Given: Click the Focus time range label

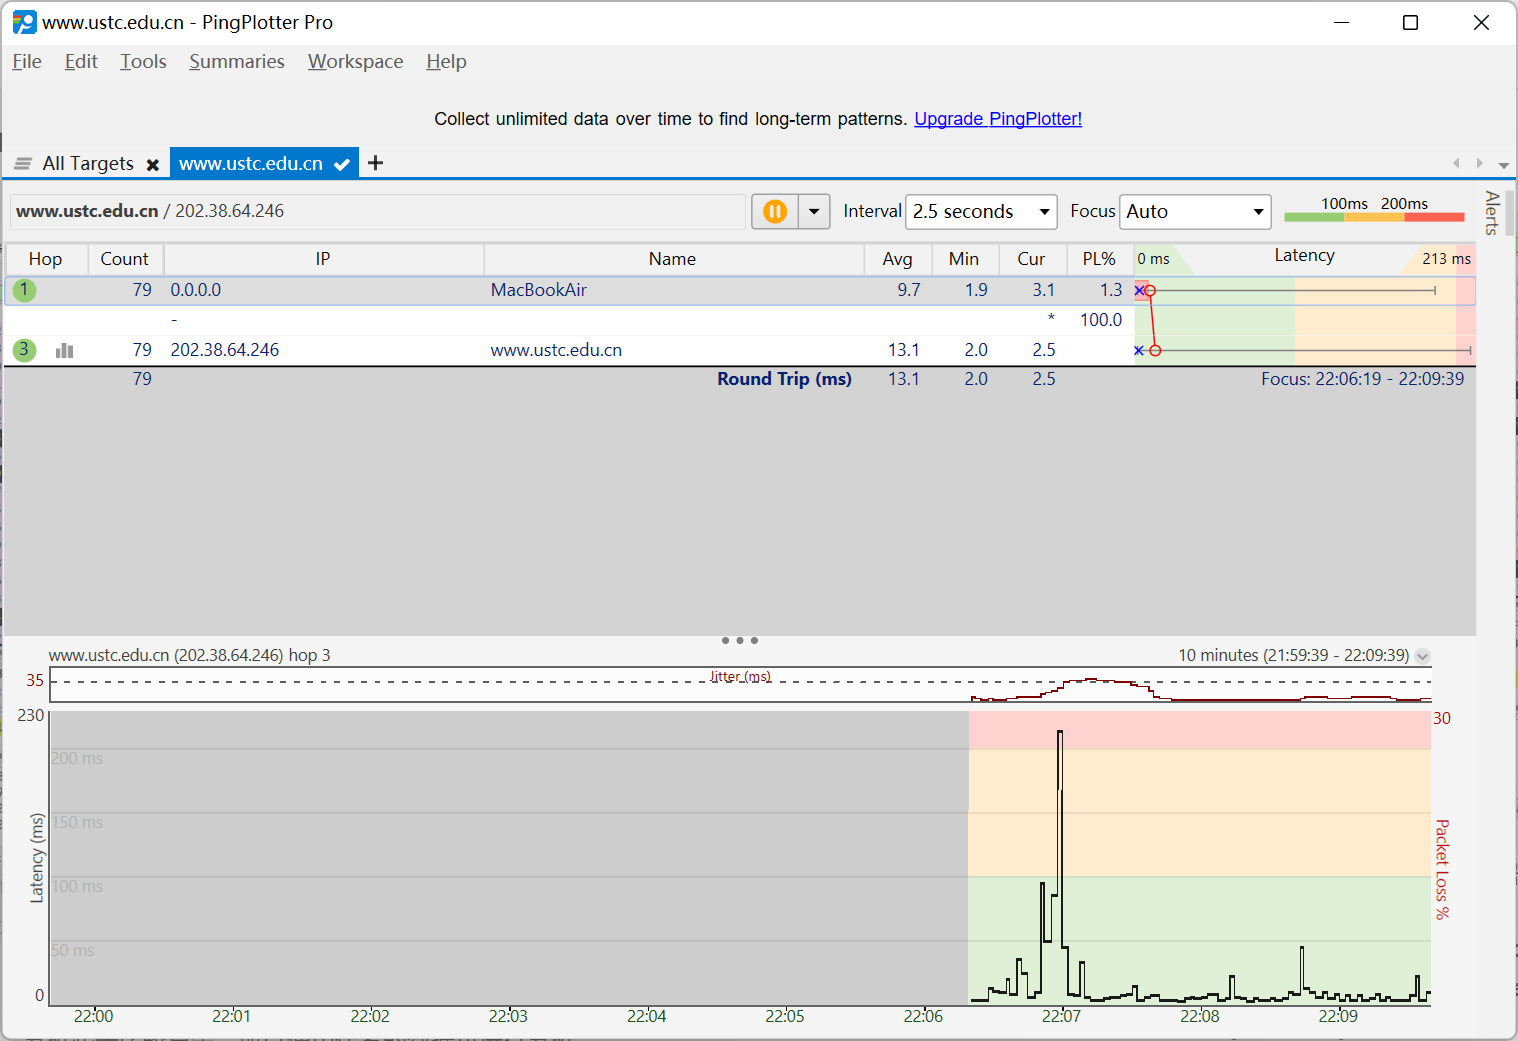Looking at the screenshot, I should 1362,378.
